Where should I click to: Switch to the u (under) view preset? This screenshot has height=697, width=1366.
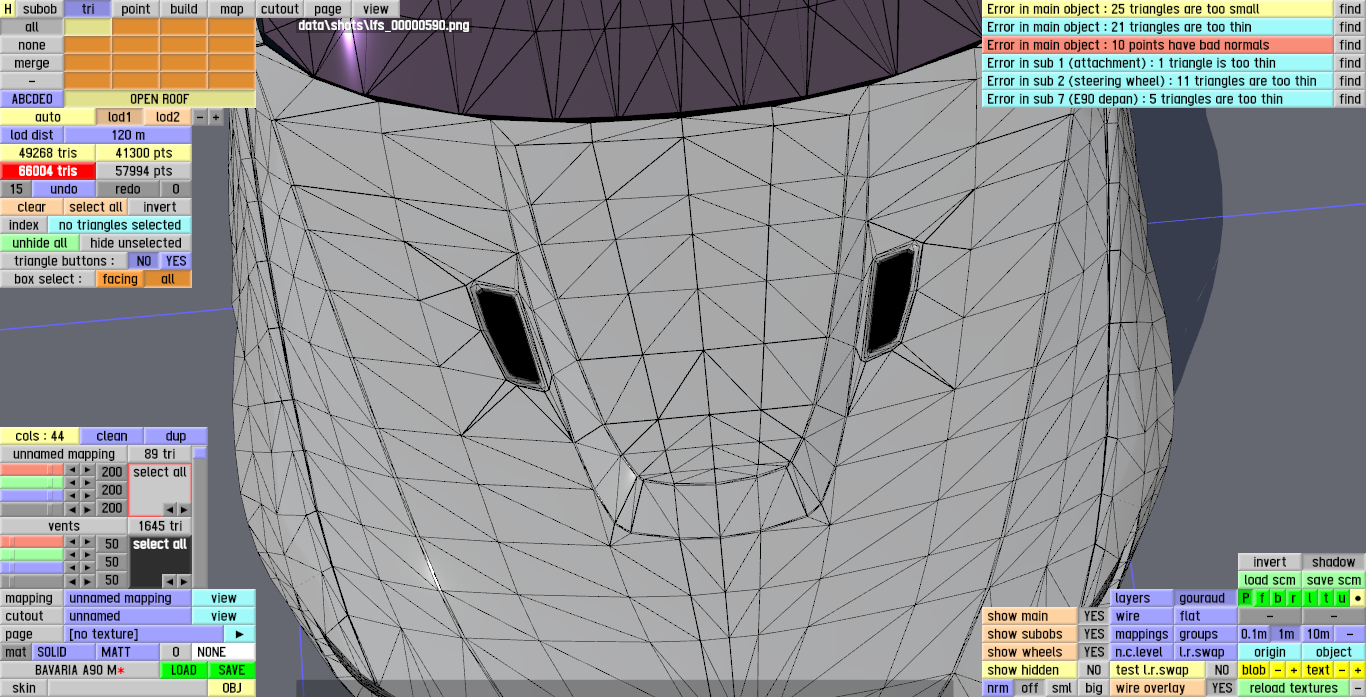coord(1342,598)
